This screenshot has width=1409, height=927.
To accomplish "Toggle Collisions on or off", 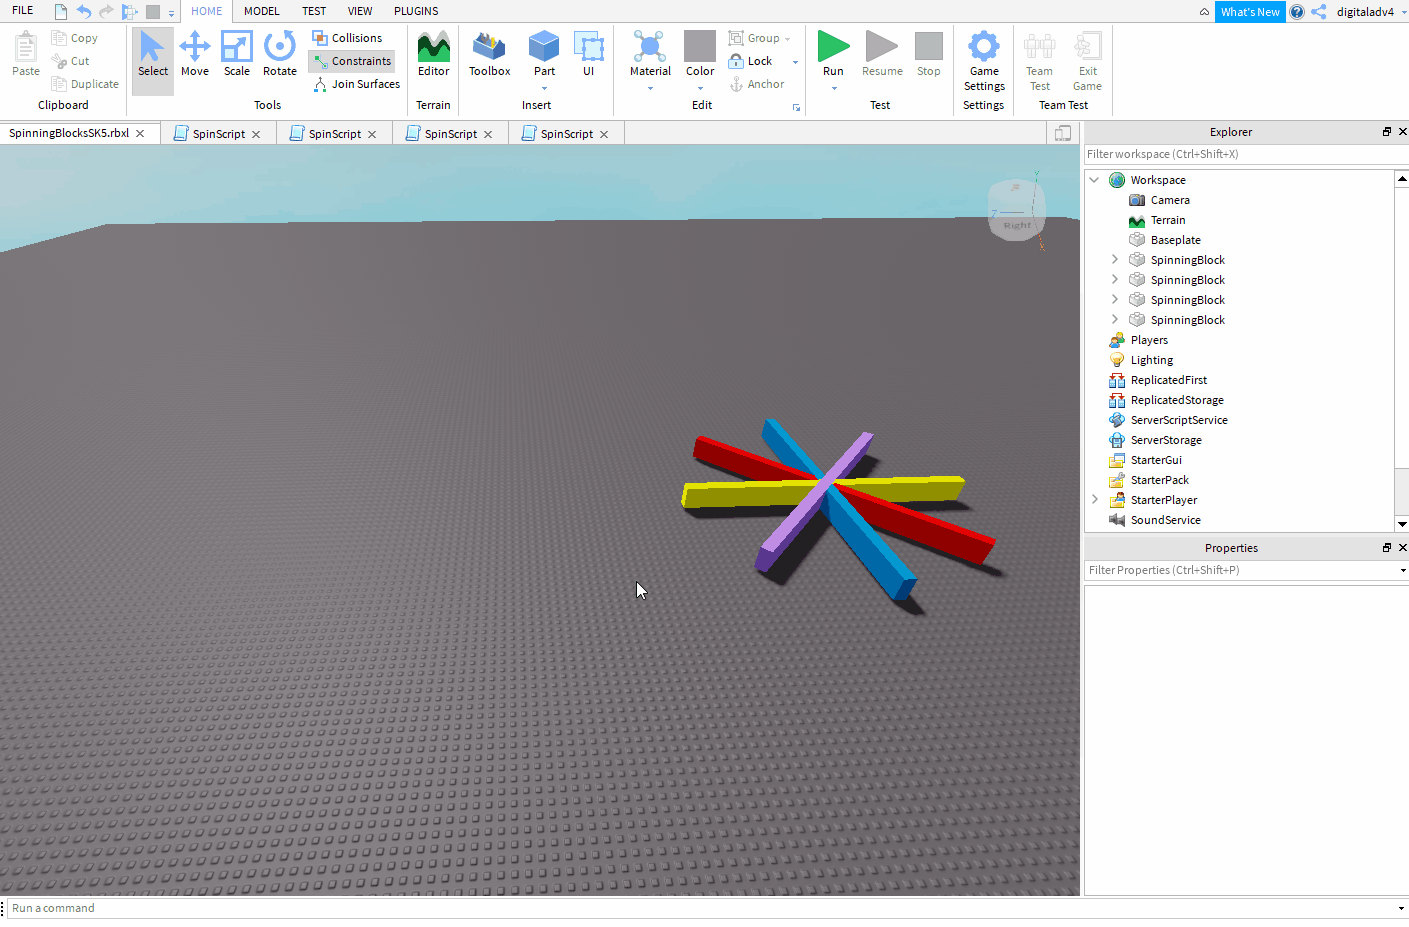I will click(x=347, y=38).
